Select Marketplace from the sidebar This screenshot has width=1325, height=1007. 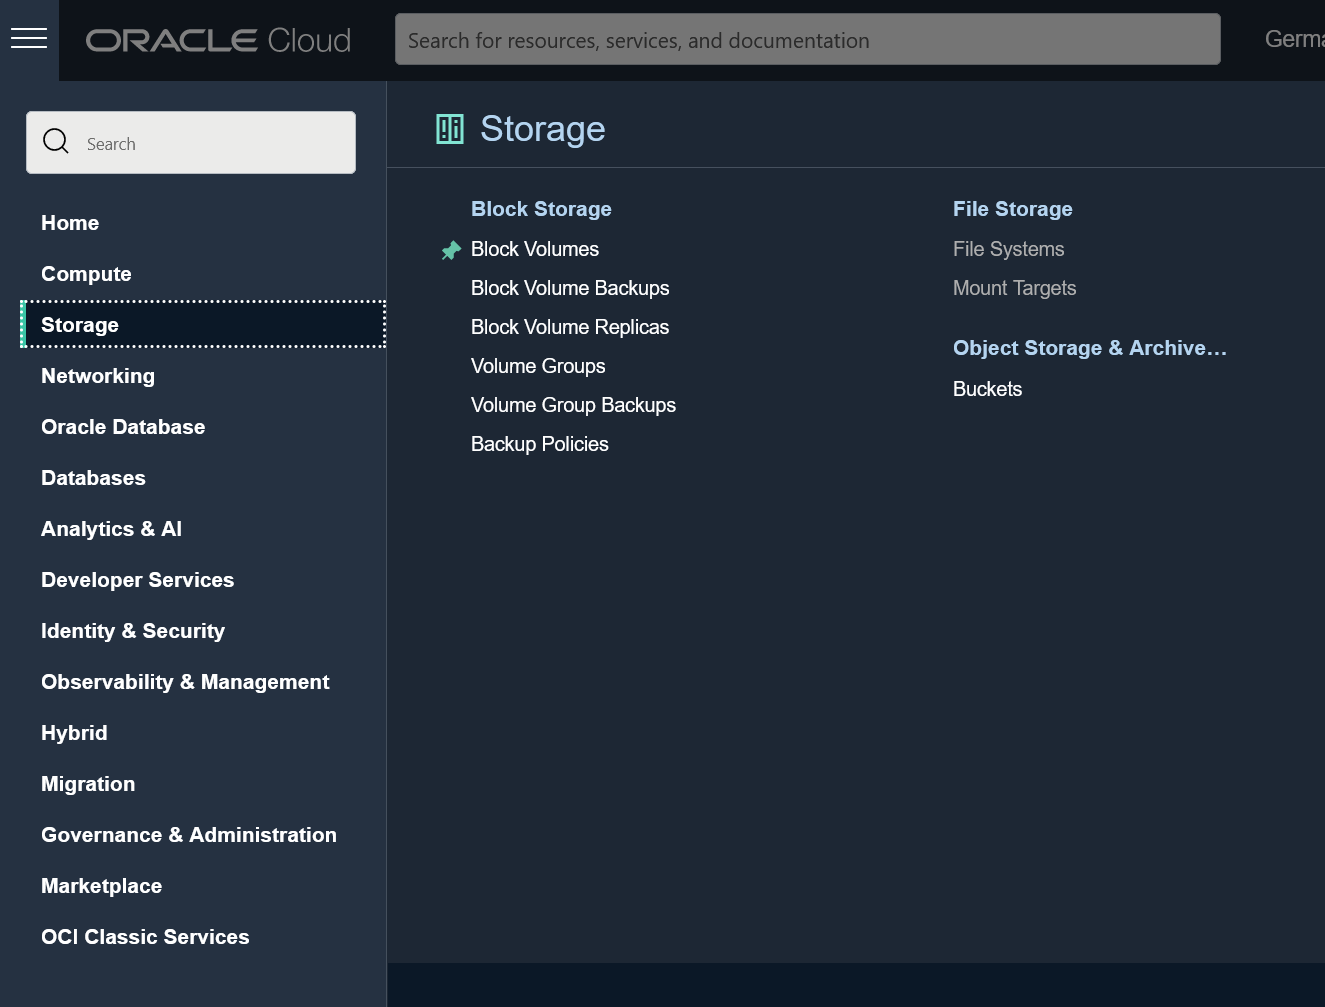tap(101, 885)
